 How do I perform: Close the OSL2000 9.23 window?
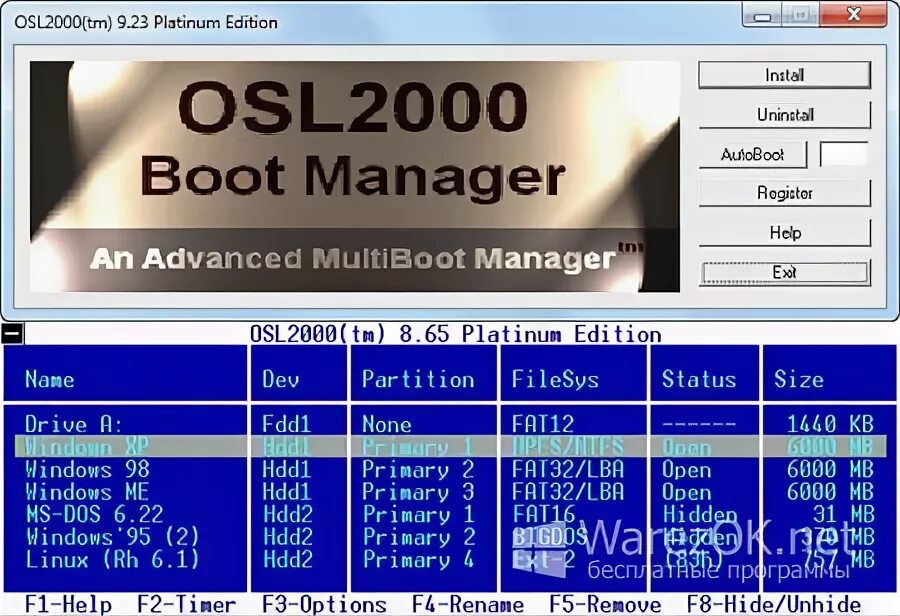(x=853, y=15)
